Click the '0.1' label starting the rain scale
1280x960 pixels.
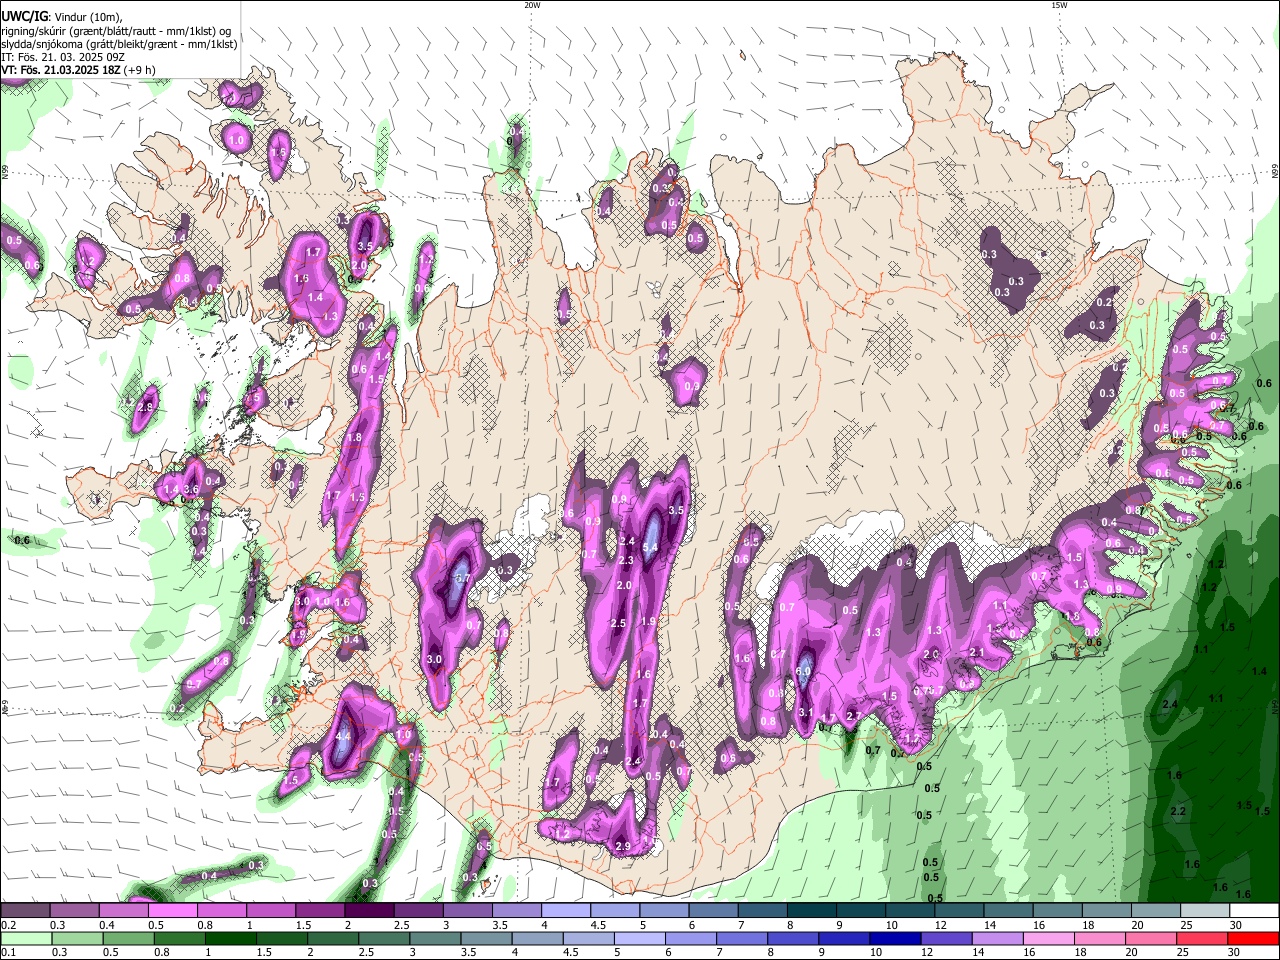tap(9, 952)
